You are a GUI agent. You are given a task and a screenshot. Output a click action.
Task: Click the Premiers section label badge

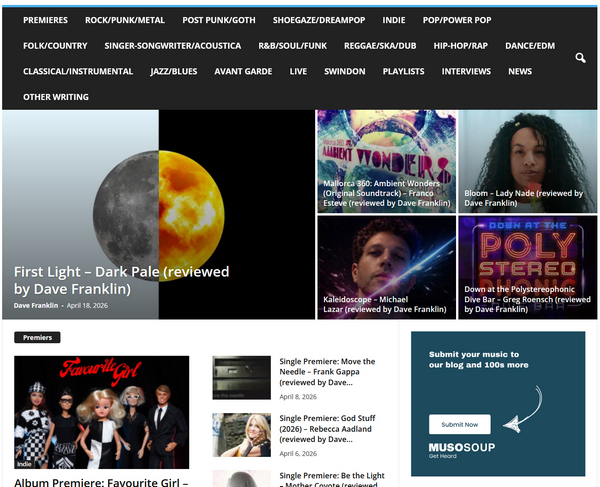[x=38, y=338]
